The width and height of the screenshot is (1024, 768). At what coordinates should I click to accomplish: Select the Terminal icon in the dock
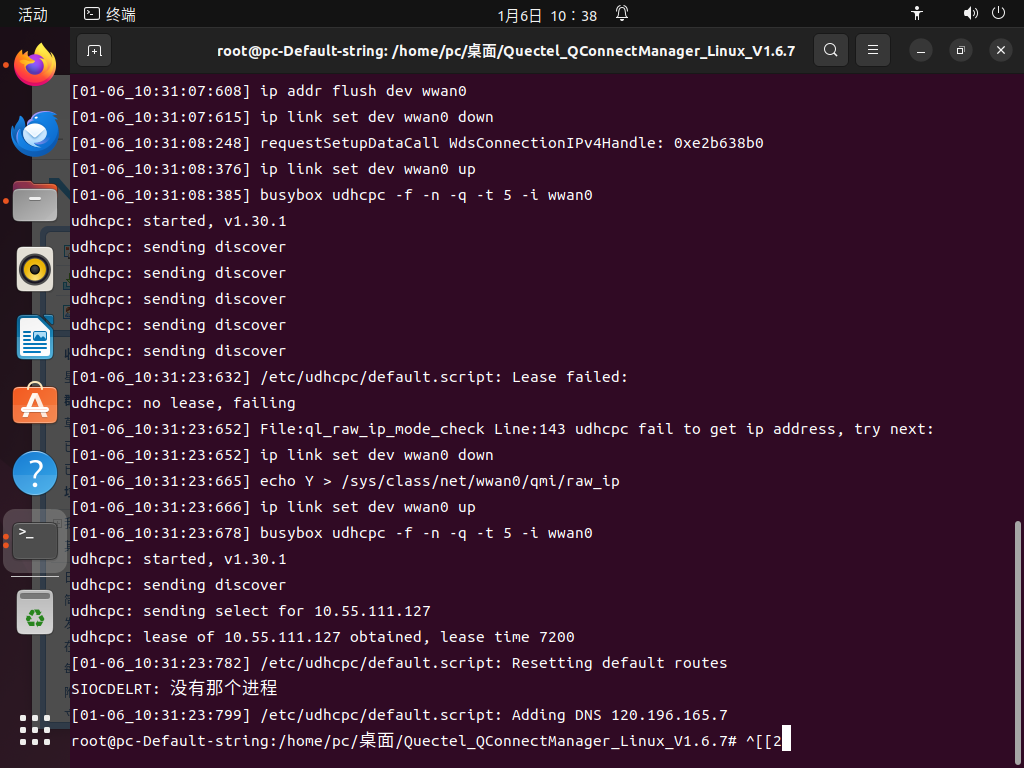(x=35, y=541)
